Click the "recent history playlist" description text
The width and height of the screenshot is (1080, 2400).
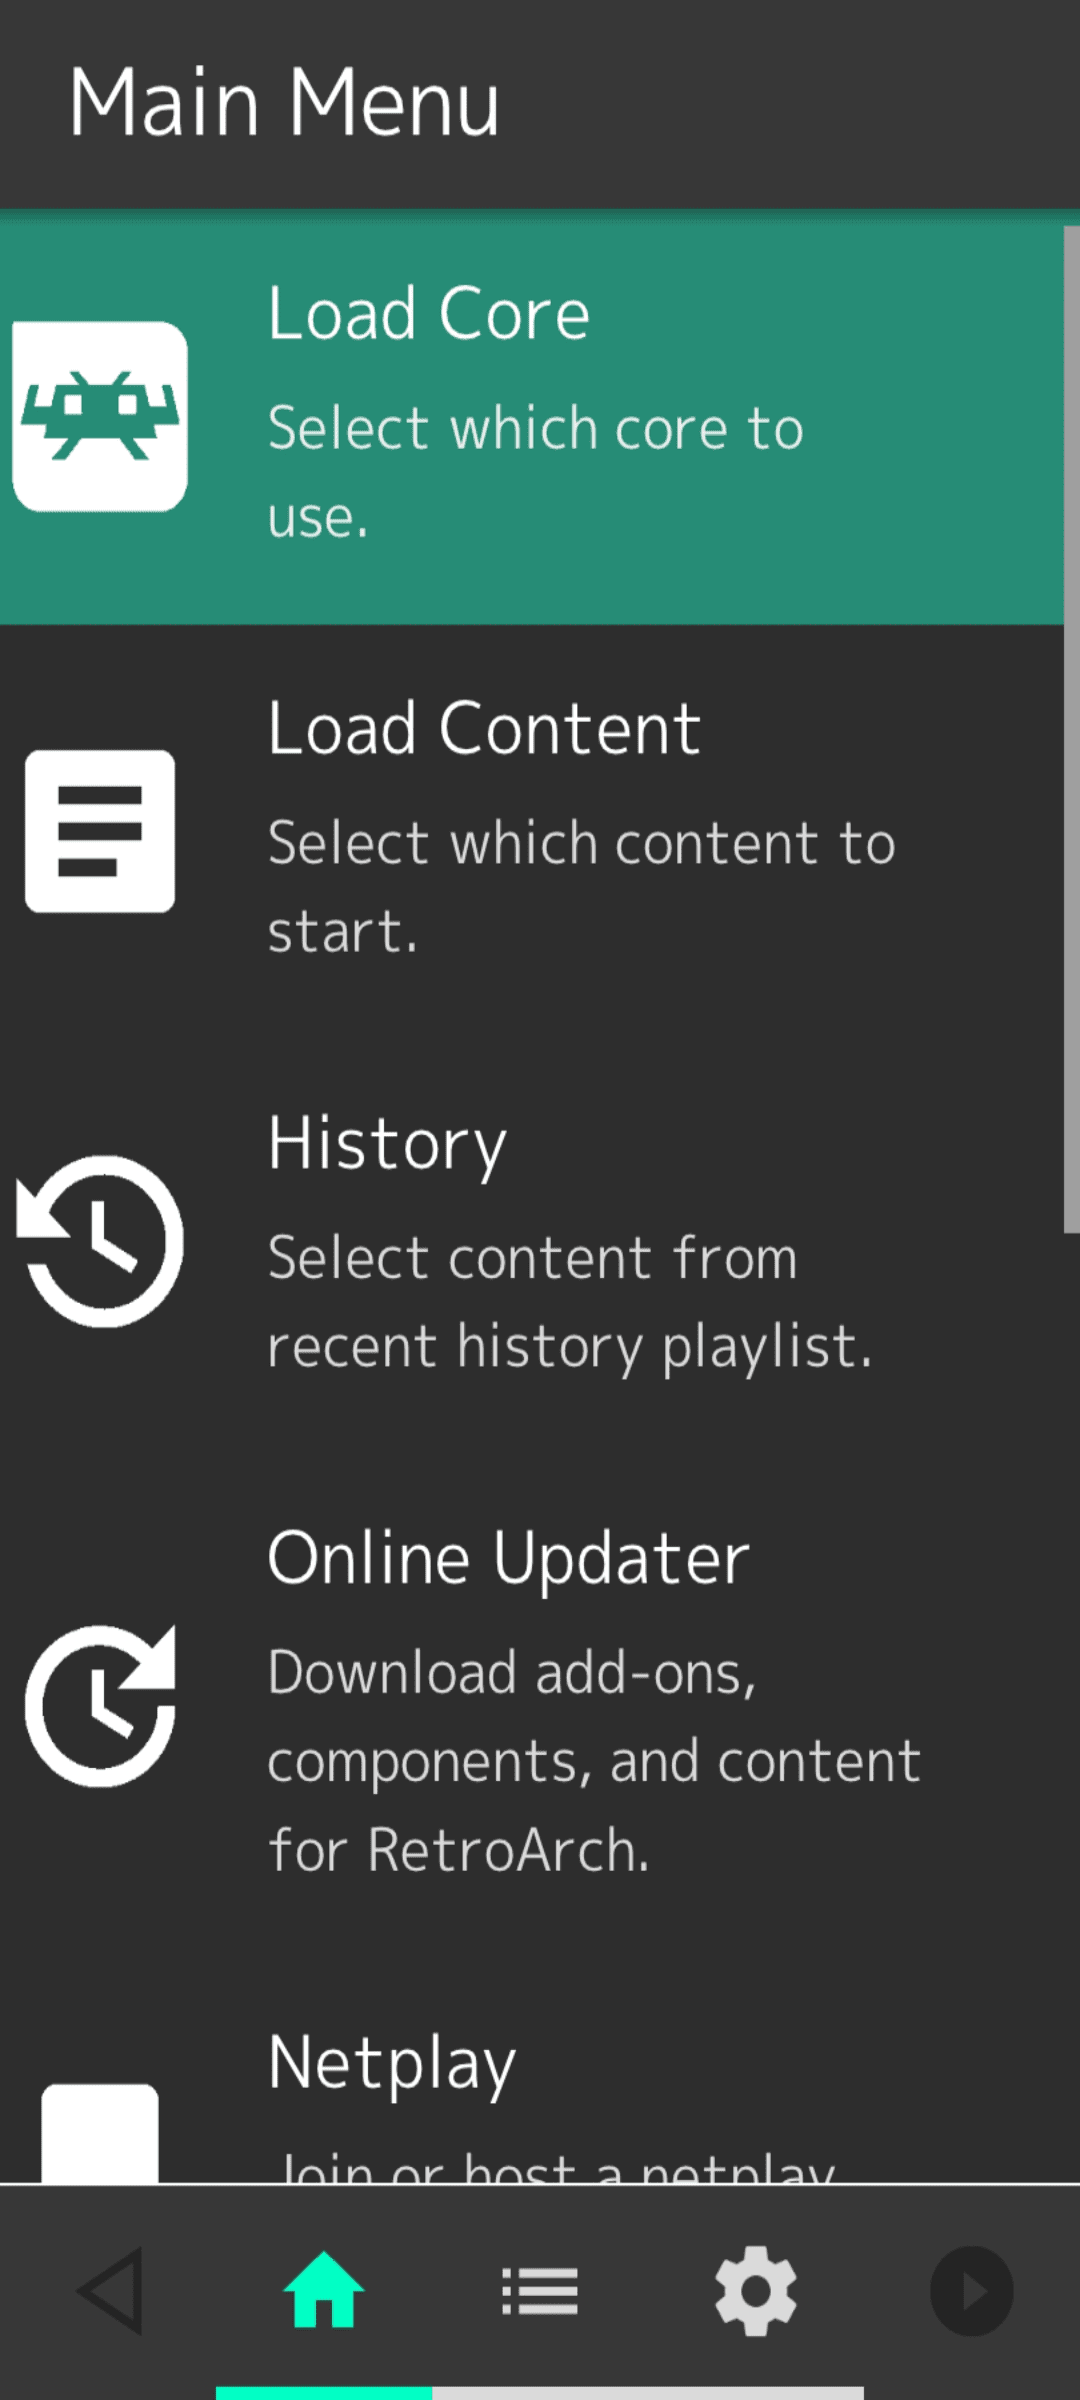tap(570, 1345)
